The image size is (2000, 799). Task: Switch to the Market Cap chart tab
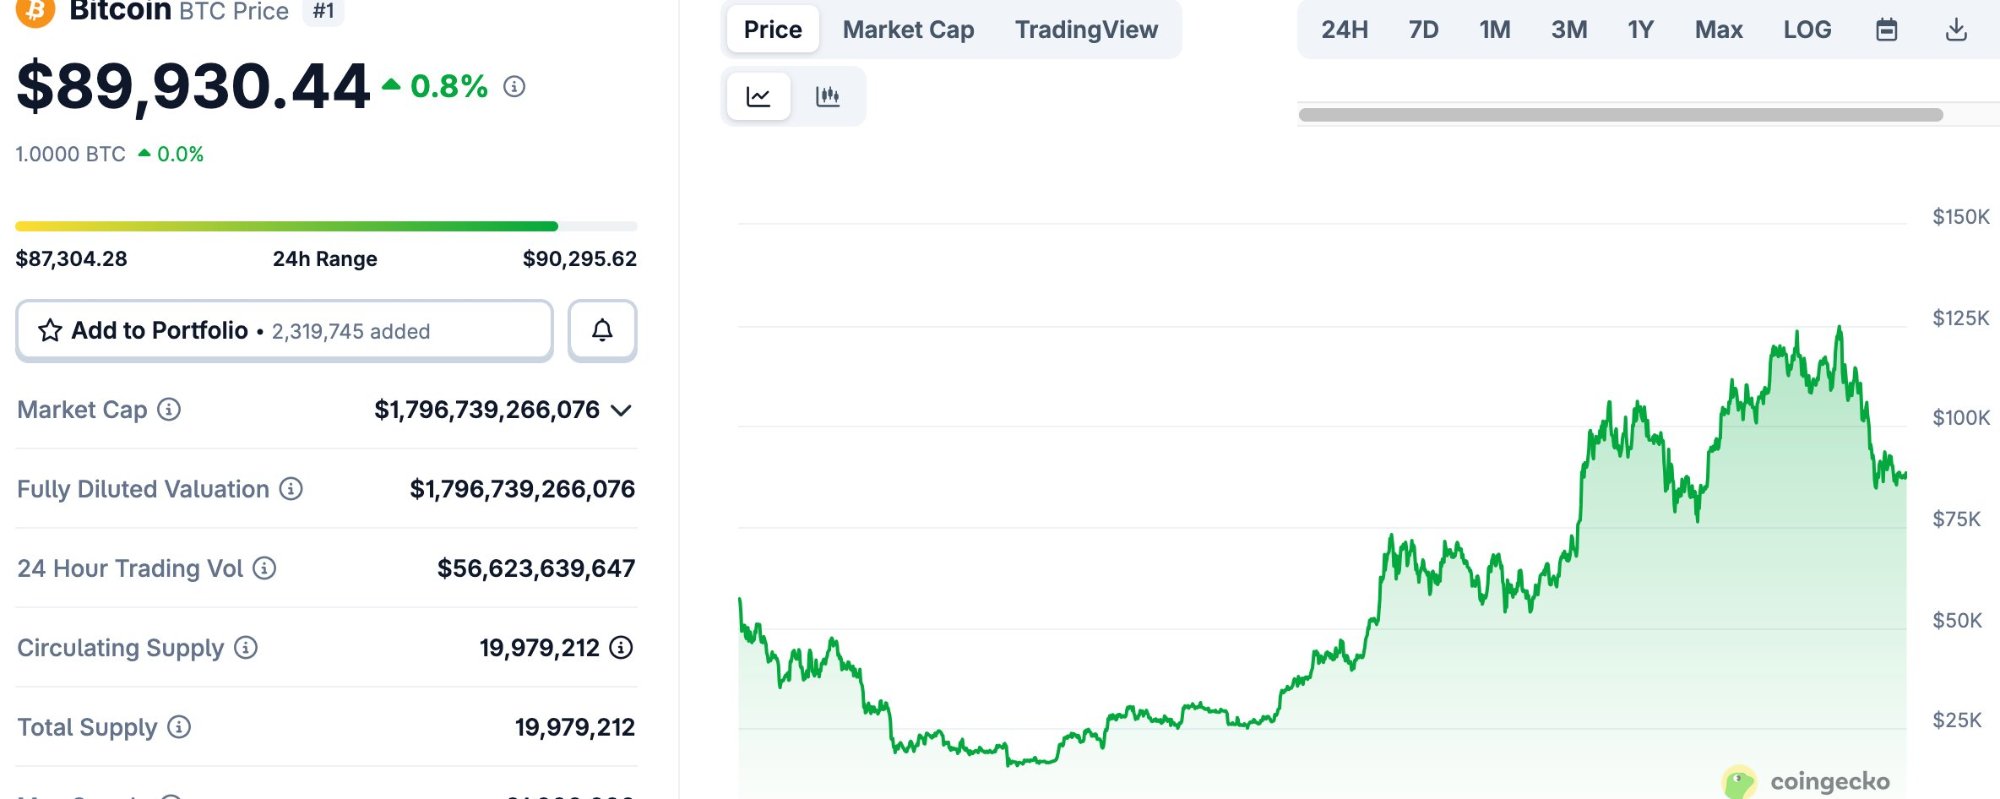(x=906, y=29)
